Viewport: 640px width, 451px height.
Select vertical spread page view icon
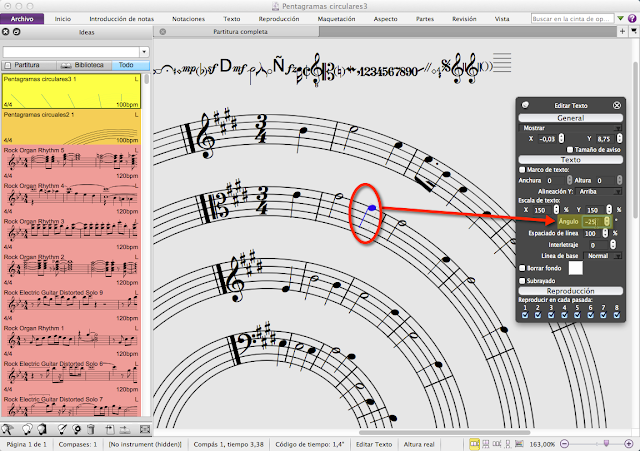tap(486, 444)
